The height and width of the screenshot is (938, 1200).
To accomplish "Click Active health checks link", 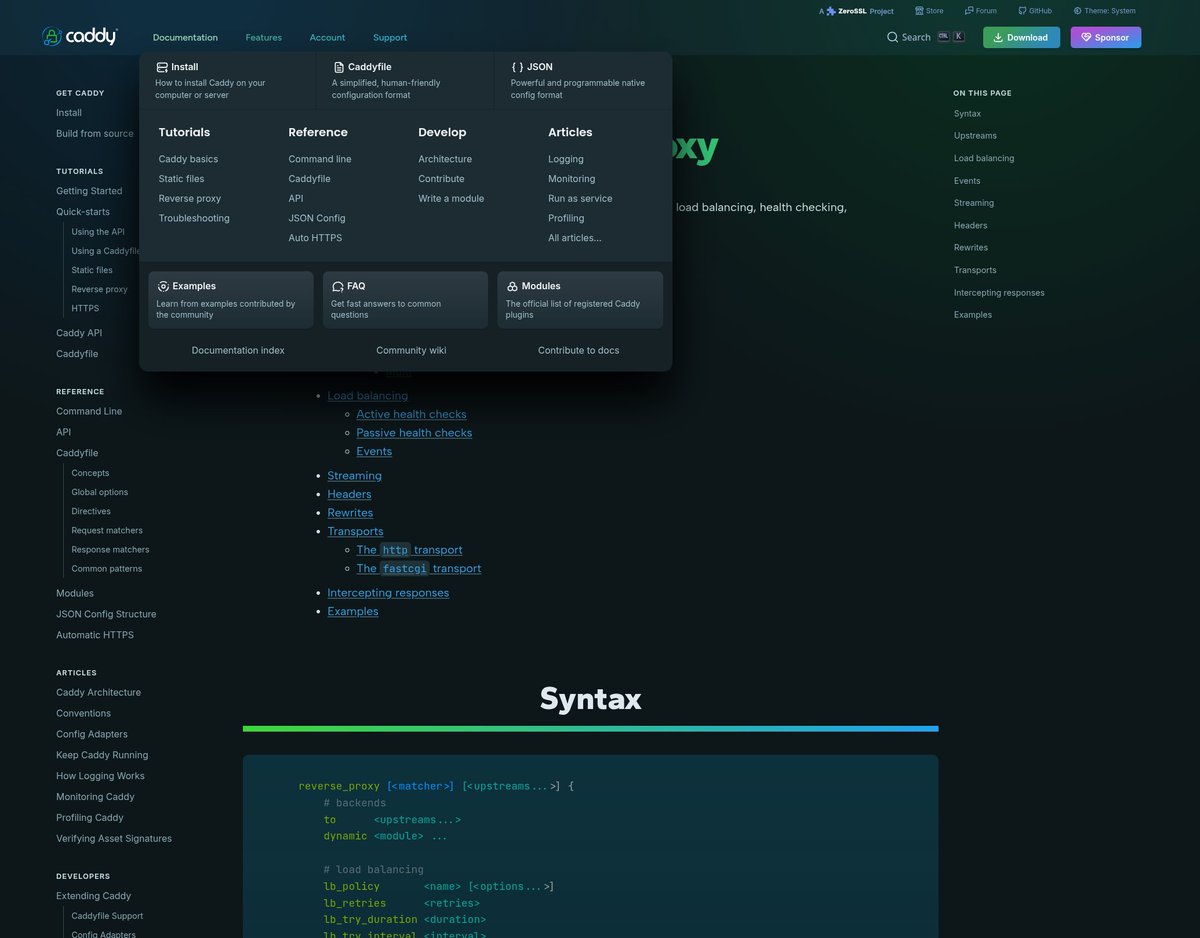I will pos(411,414).
